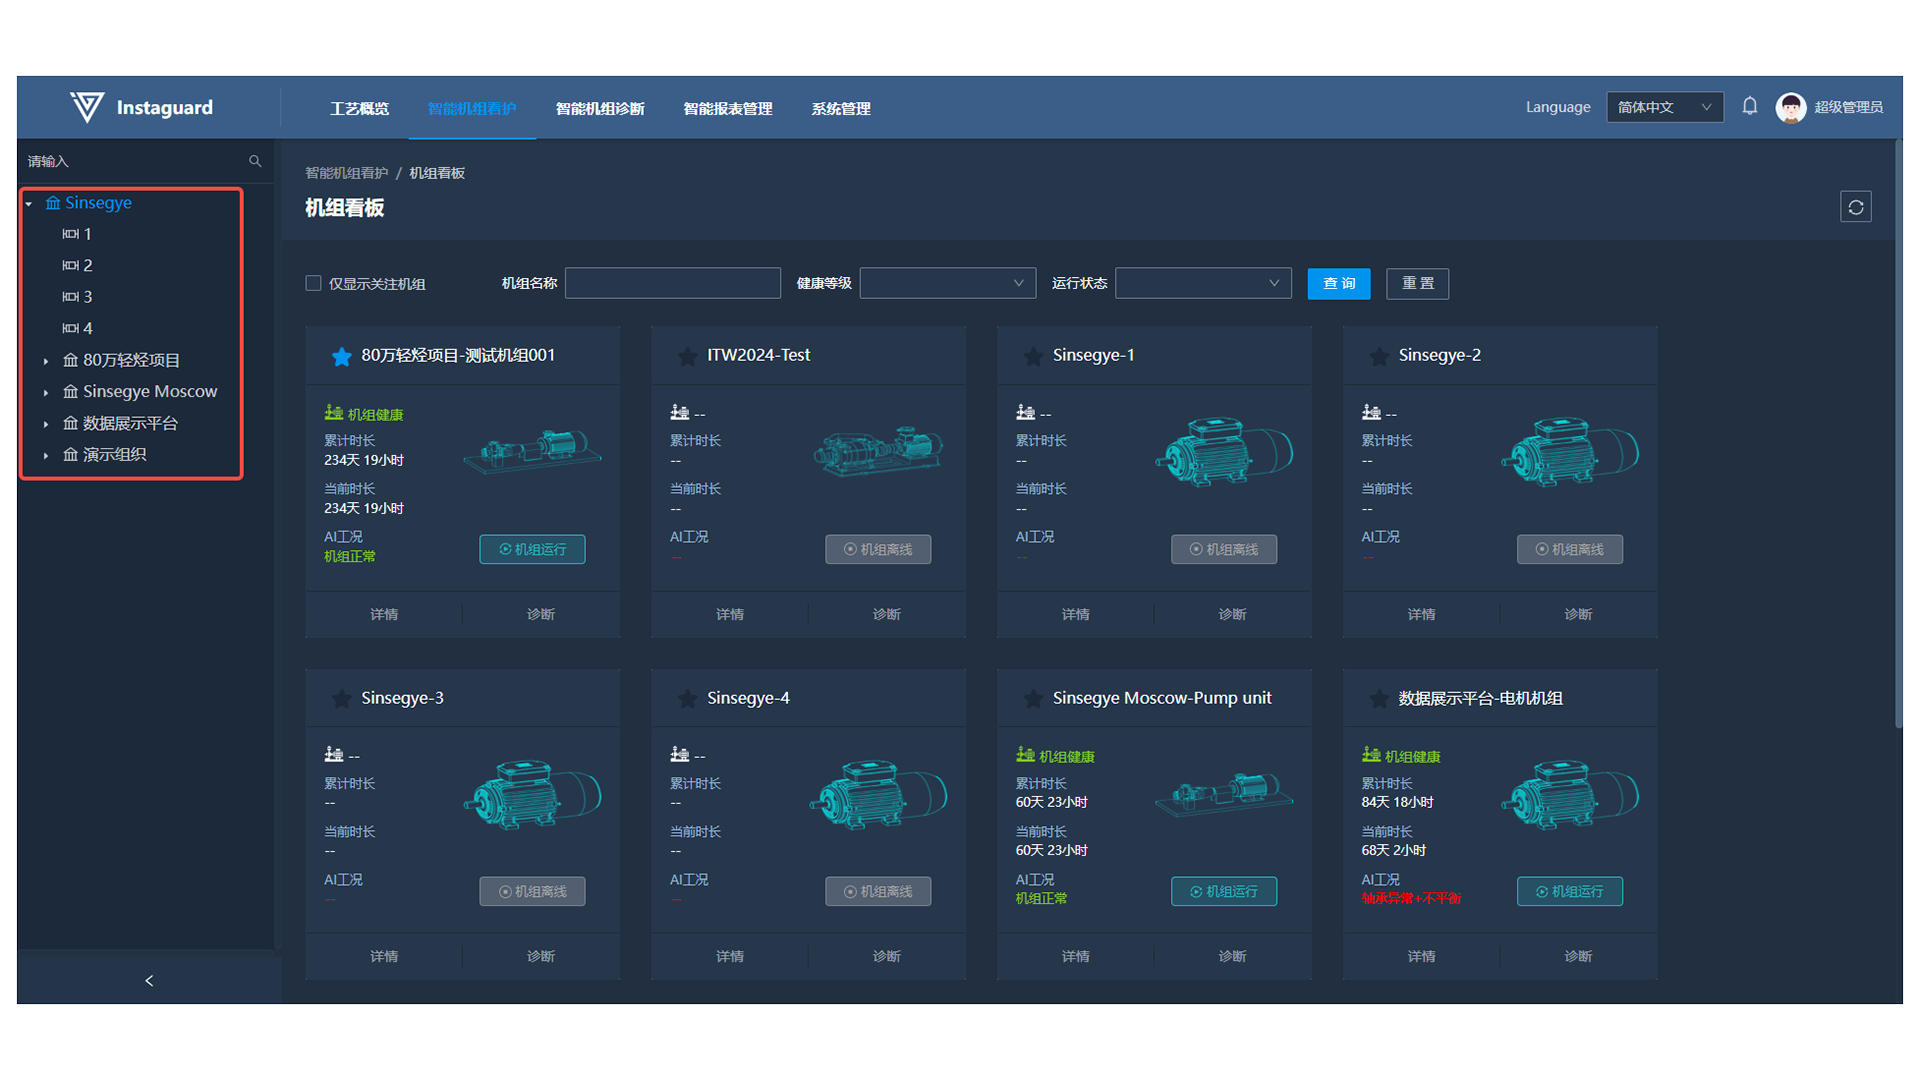Expand the 80万轻烃项目 tree node

(46, 361)
